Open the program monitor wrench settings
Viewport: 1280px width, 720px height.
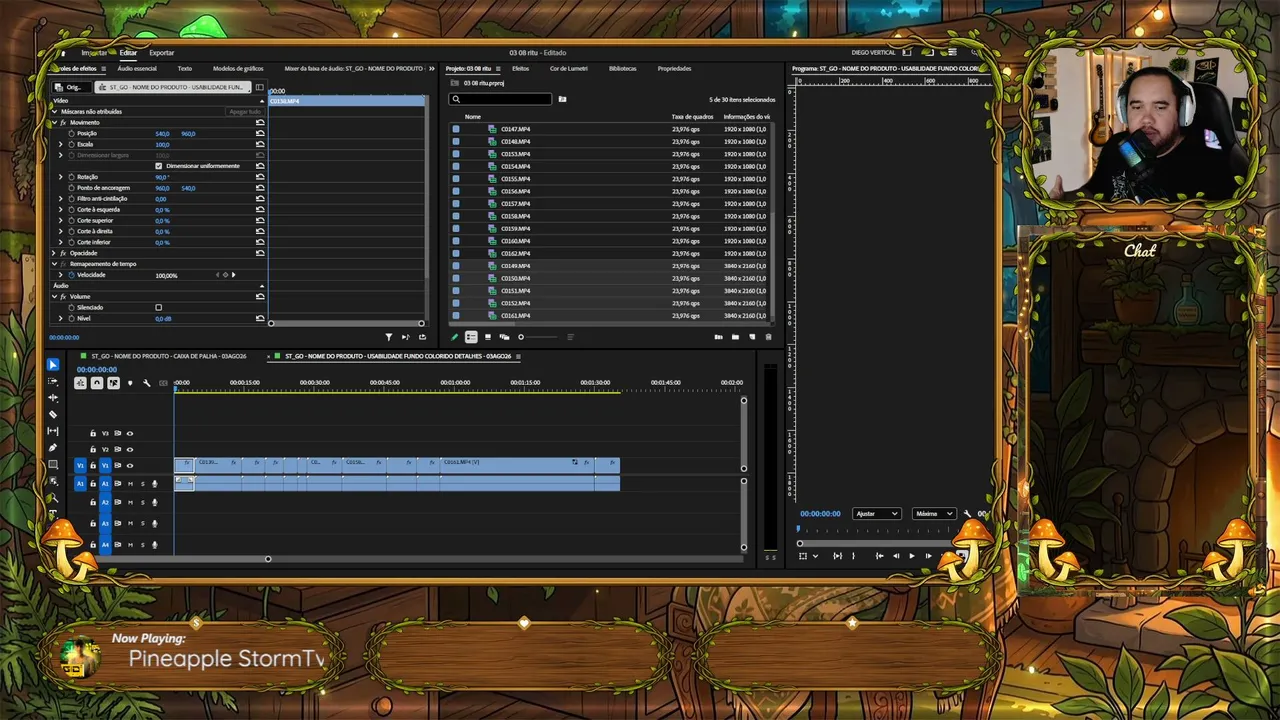[967, 514]
